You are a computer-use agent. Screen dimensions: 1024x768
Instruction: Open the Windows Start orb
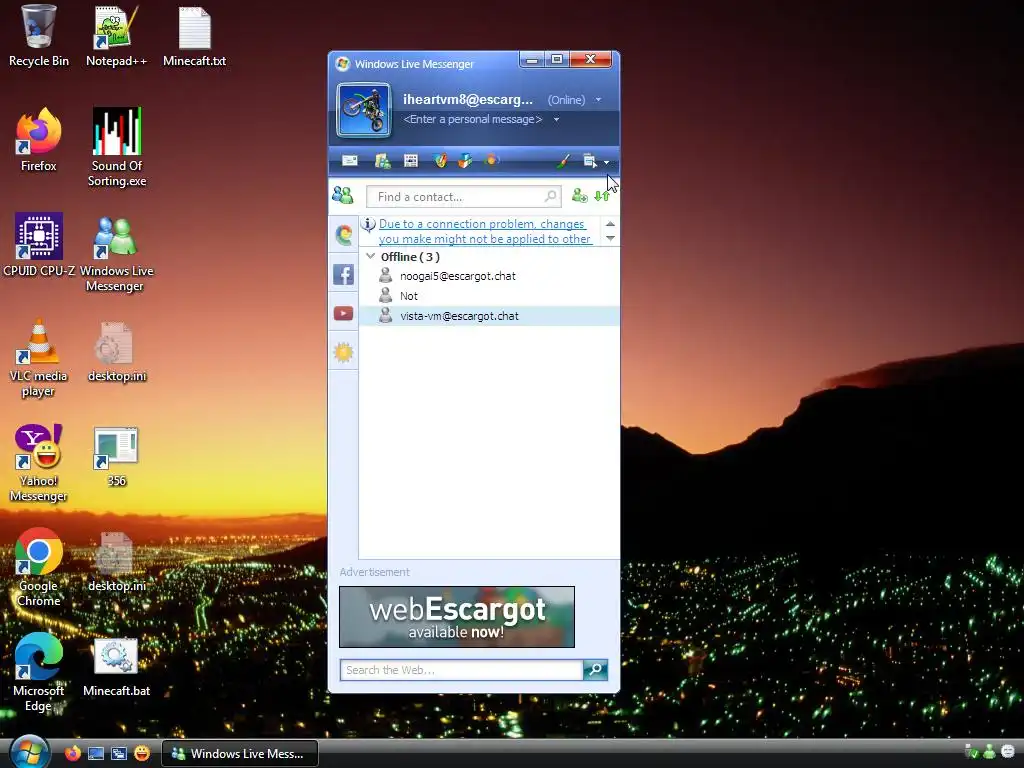pos(29,752)
